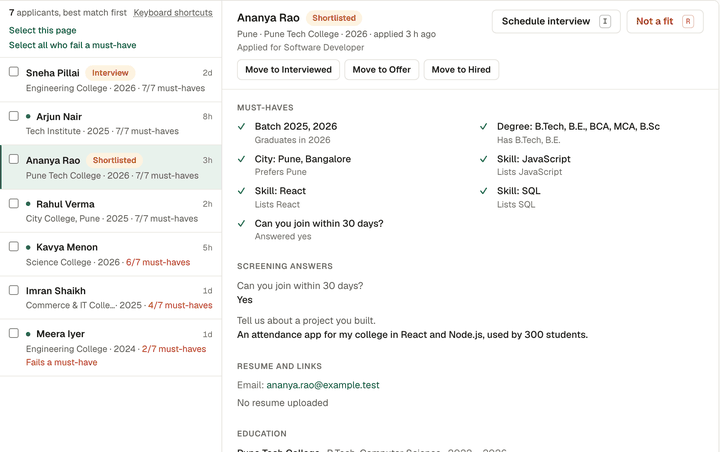The image size is (720, 452).
Task: Click the attendance app project answer text
Action: click(412, 335)
